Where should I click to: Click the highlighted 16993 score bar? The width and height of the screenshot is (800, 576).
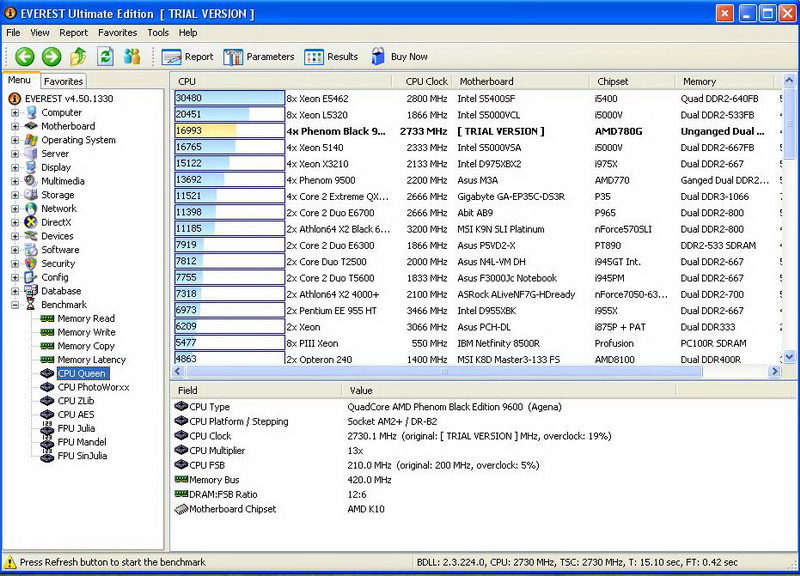(x=229, y=131)
